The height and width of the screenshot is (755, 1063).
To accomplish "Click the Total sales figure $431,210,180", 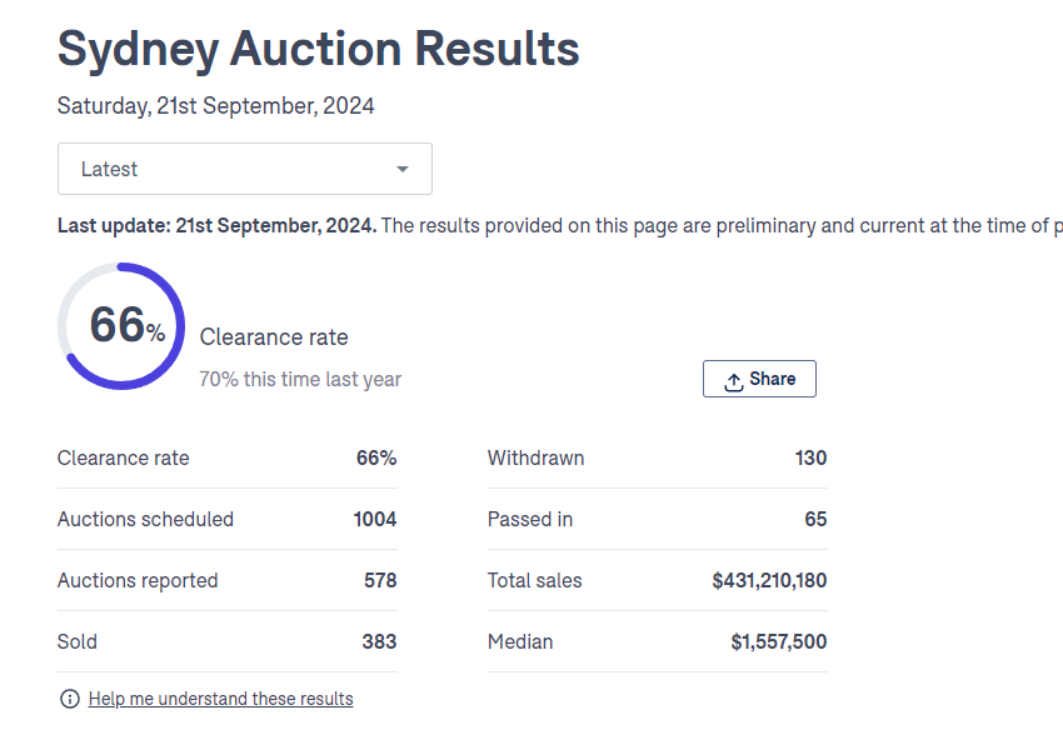I will coord(769,580).
